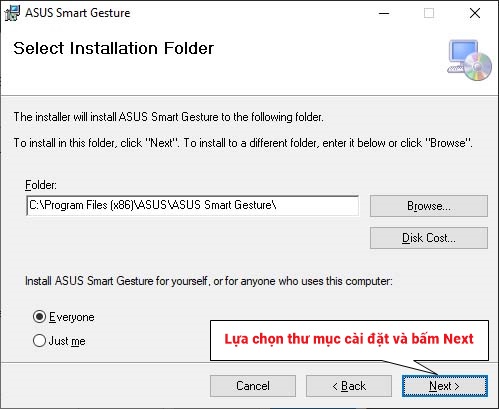This screenshot has width=499, height=409.
Task: Click the ASUS Smart Gesture installer title bar icon
Action: click(12, 13)
